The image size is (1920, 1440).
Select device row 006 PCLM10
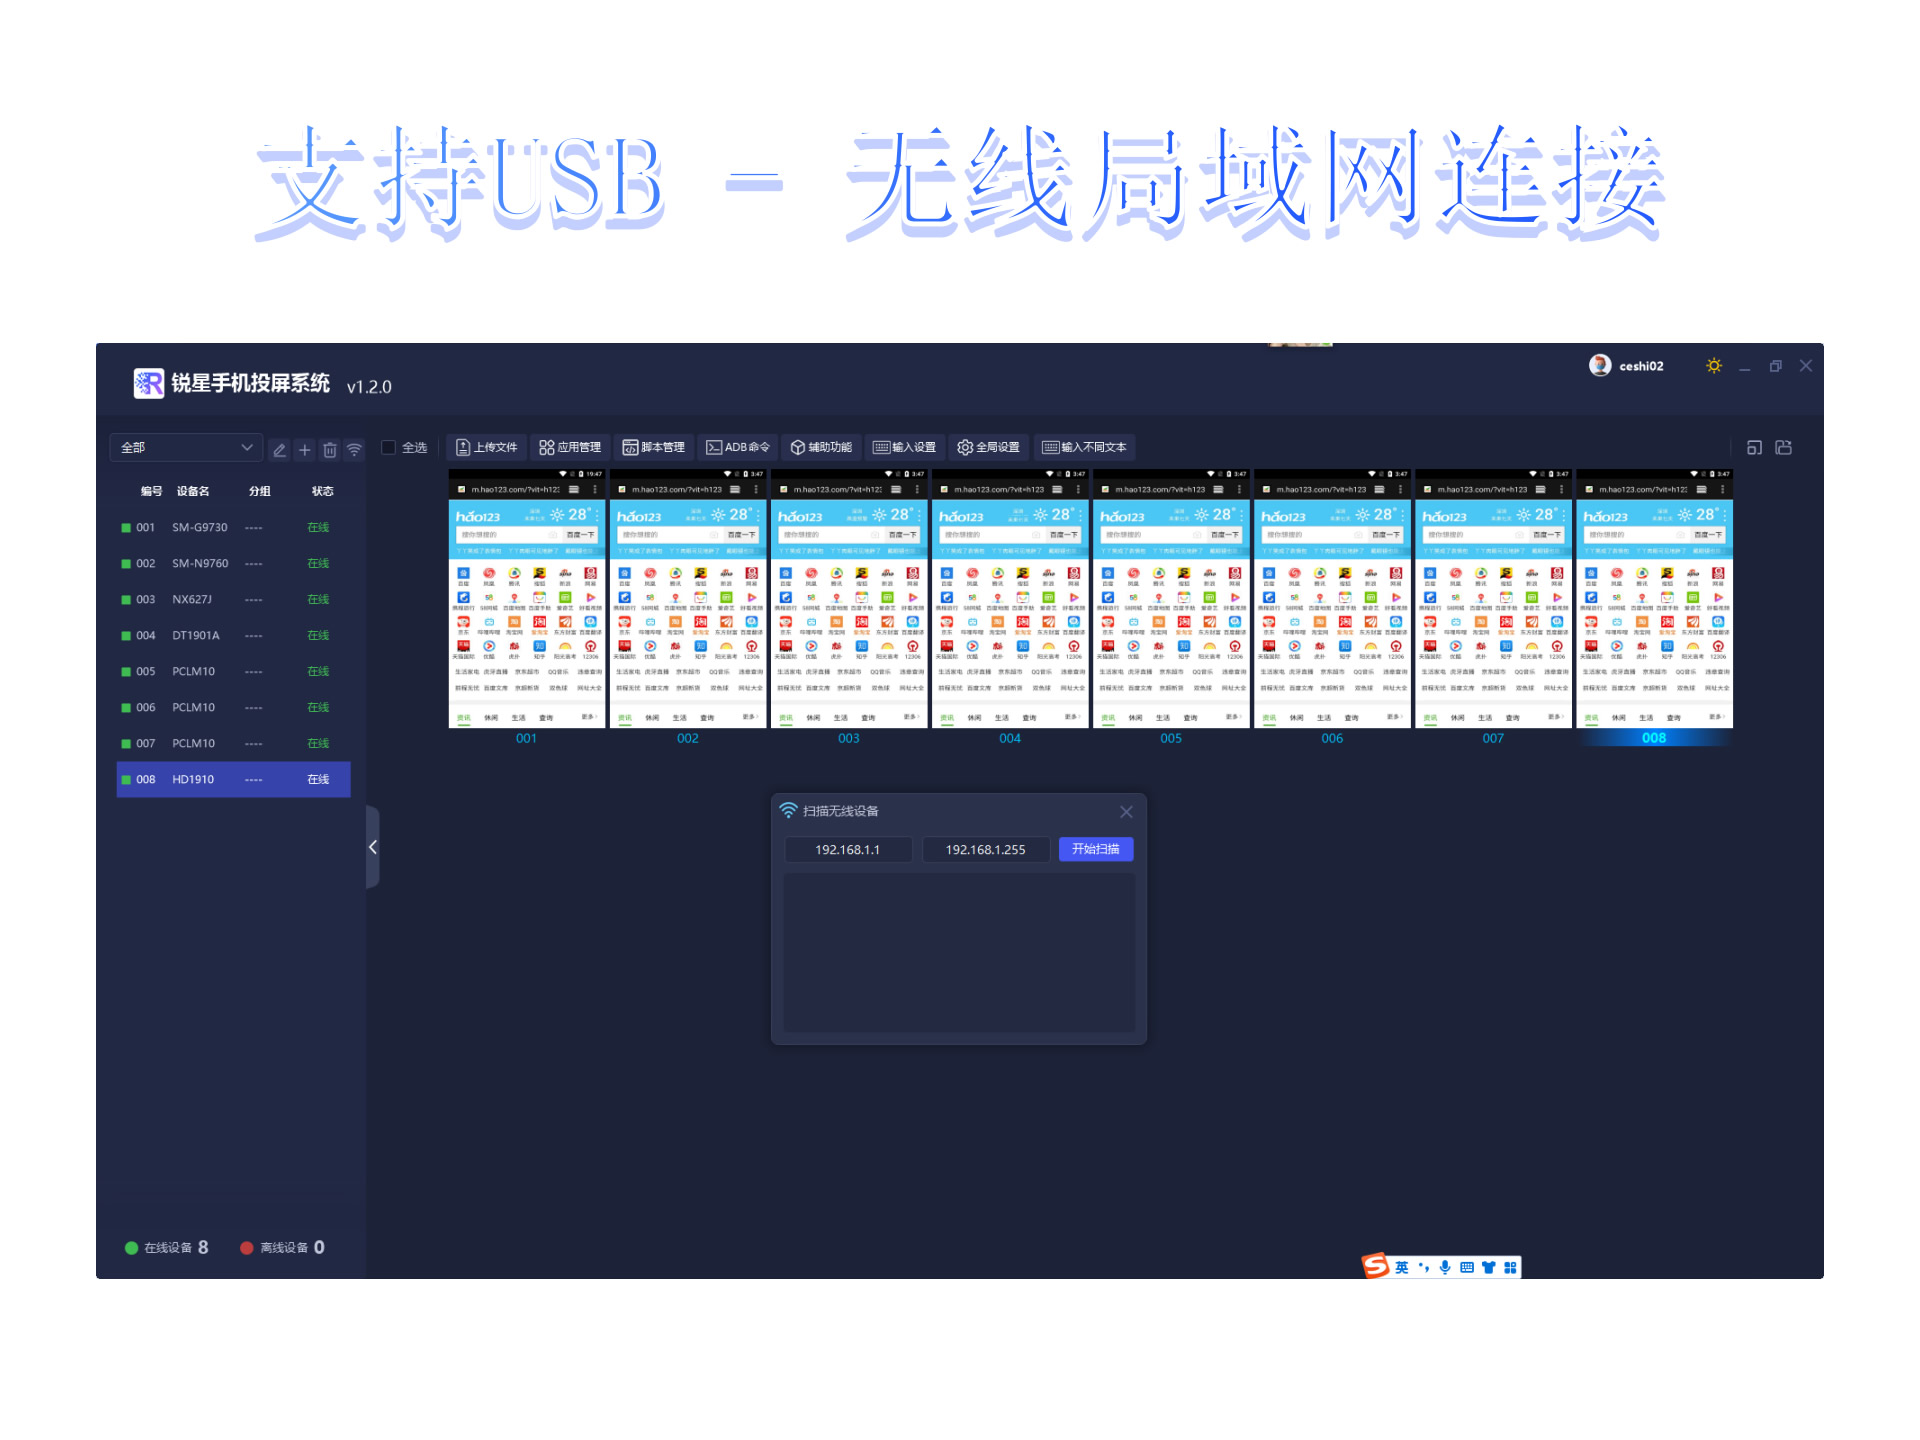(233, 707)
